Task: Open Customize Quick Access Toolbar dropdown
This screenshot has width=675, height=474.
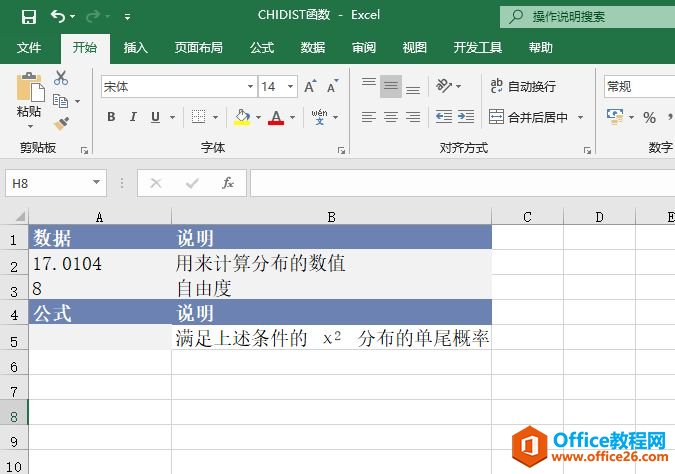Action: click(127, 17)
